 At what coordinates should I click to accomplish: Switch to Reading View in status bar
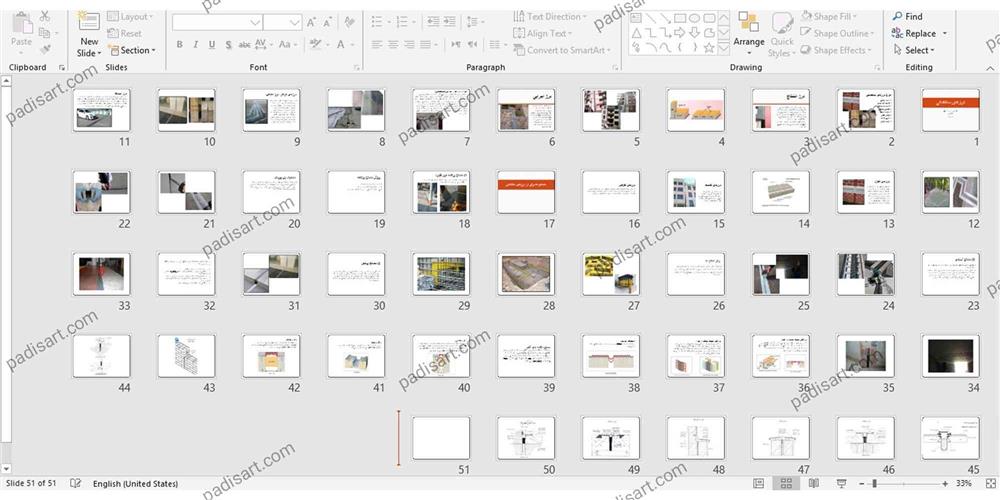(812, 484)
